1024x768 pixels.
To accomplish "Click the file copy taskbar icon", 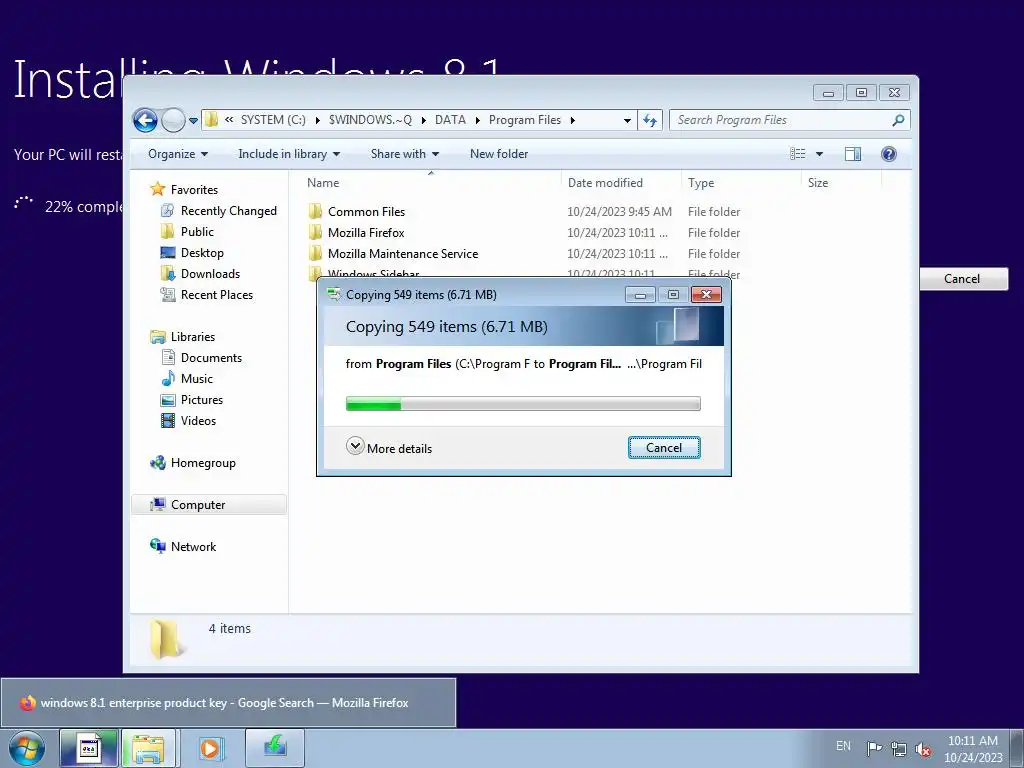I will tap(275, 748).
